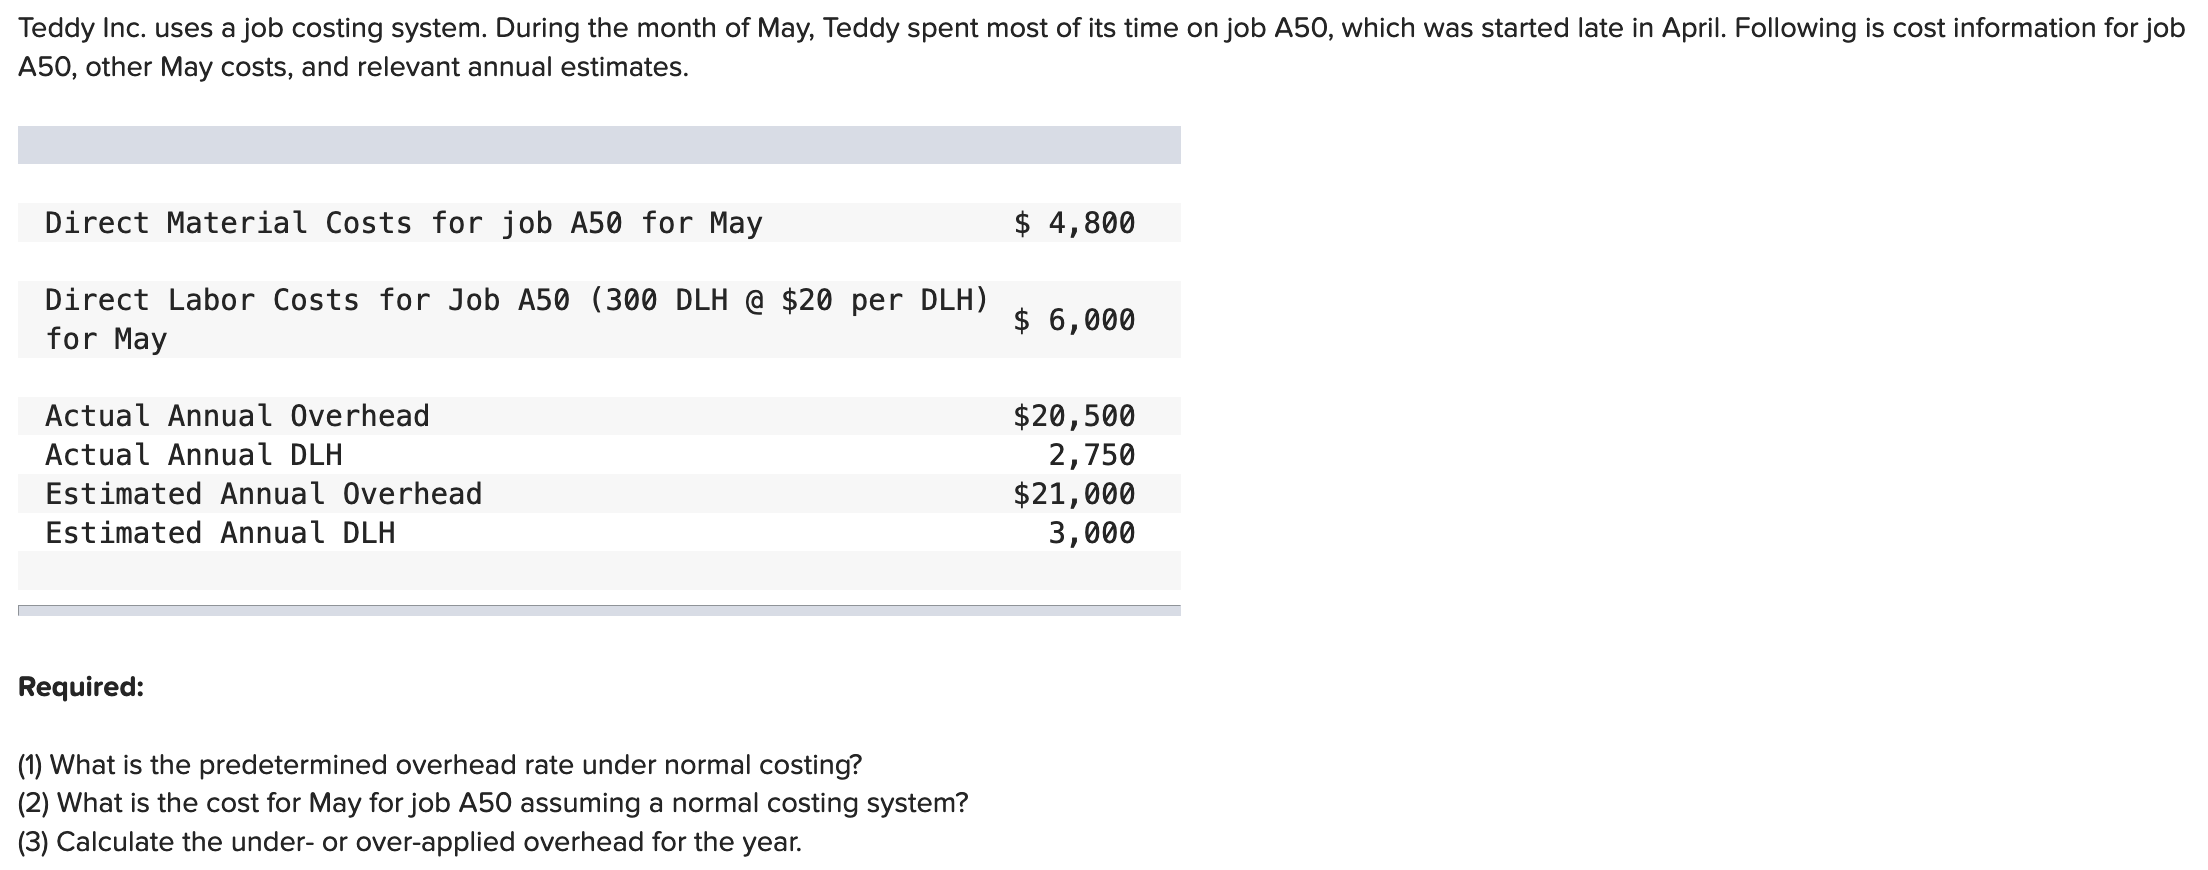Click the Actual Annual Overhead label
Viewport: 2208px width, 870px height.
pos(237,416)
